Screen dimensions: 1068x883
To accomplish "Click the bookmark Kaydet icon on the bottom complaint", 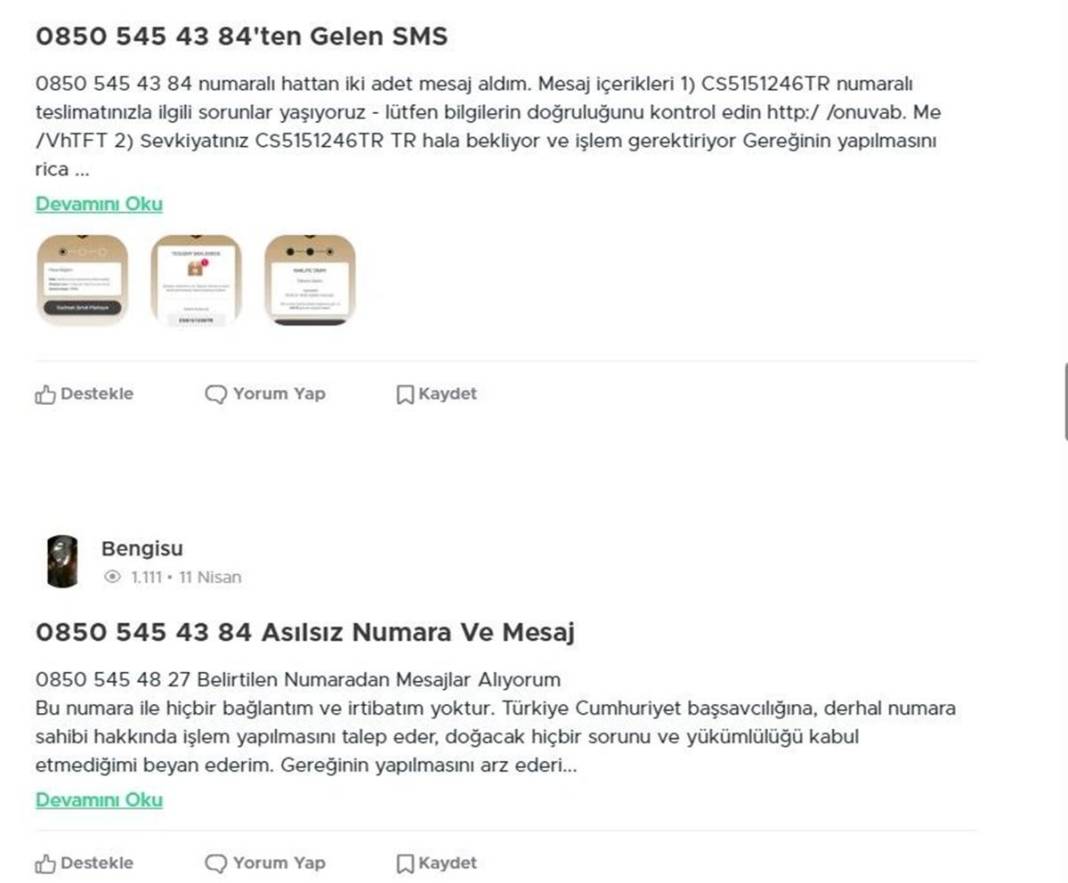I will tap(404, 862).
